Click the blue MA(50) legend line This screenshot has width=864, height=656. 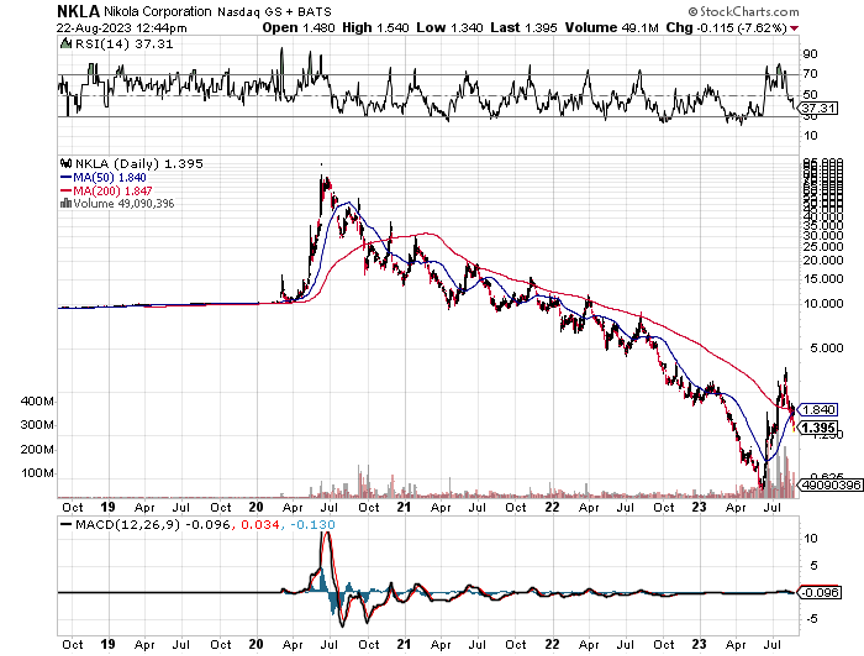[x=65, y=176]
